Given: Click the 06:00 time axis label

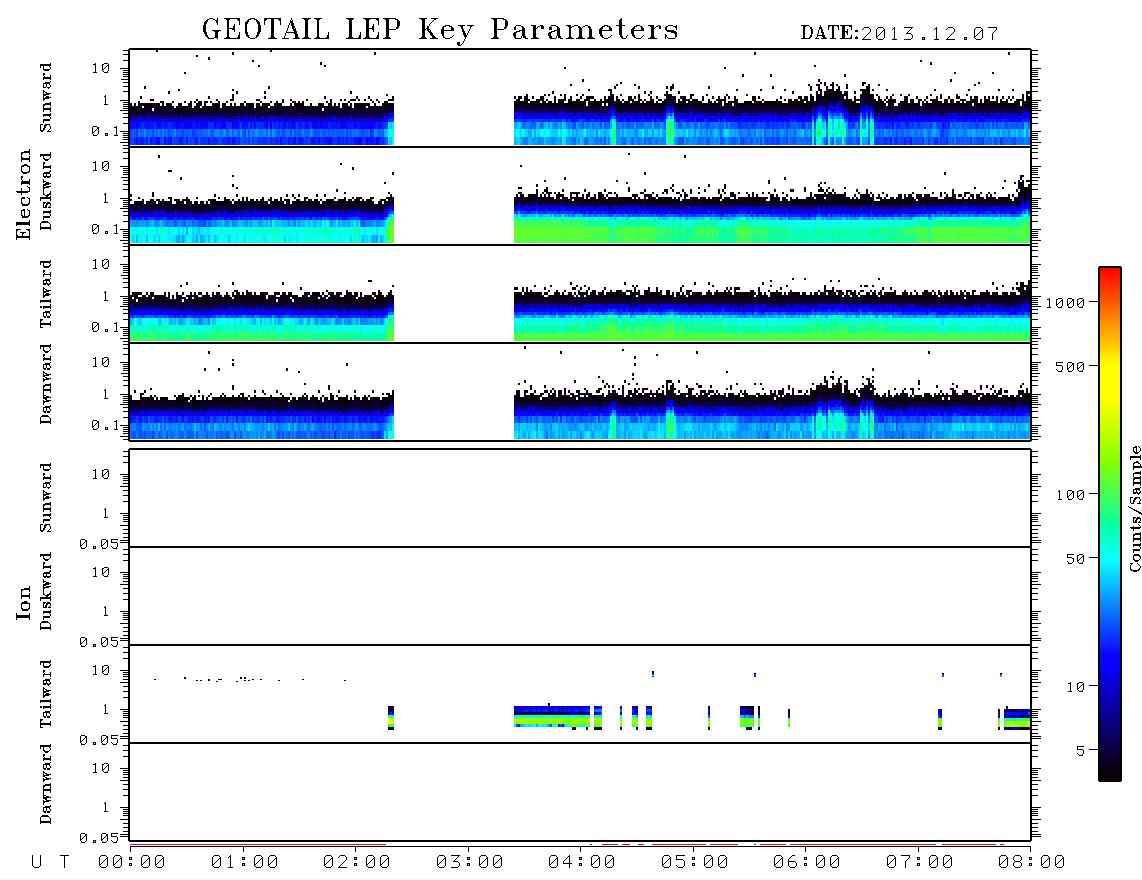Looking at the screenshot, I should point(807,863).
